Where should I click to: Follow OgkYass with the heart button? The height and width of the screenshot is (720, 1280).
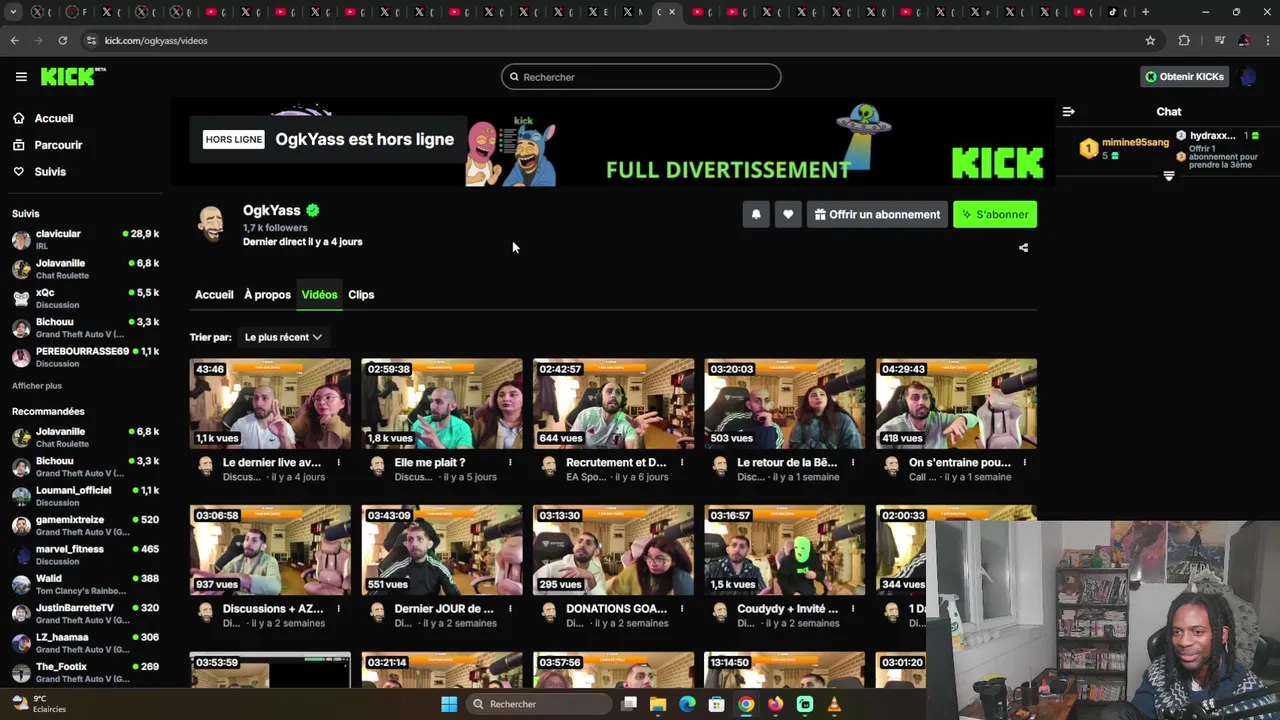point(788,214)
